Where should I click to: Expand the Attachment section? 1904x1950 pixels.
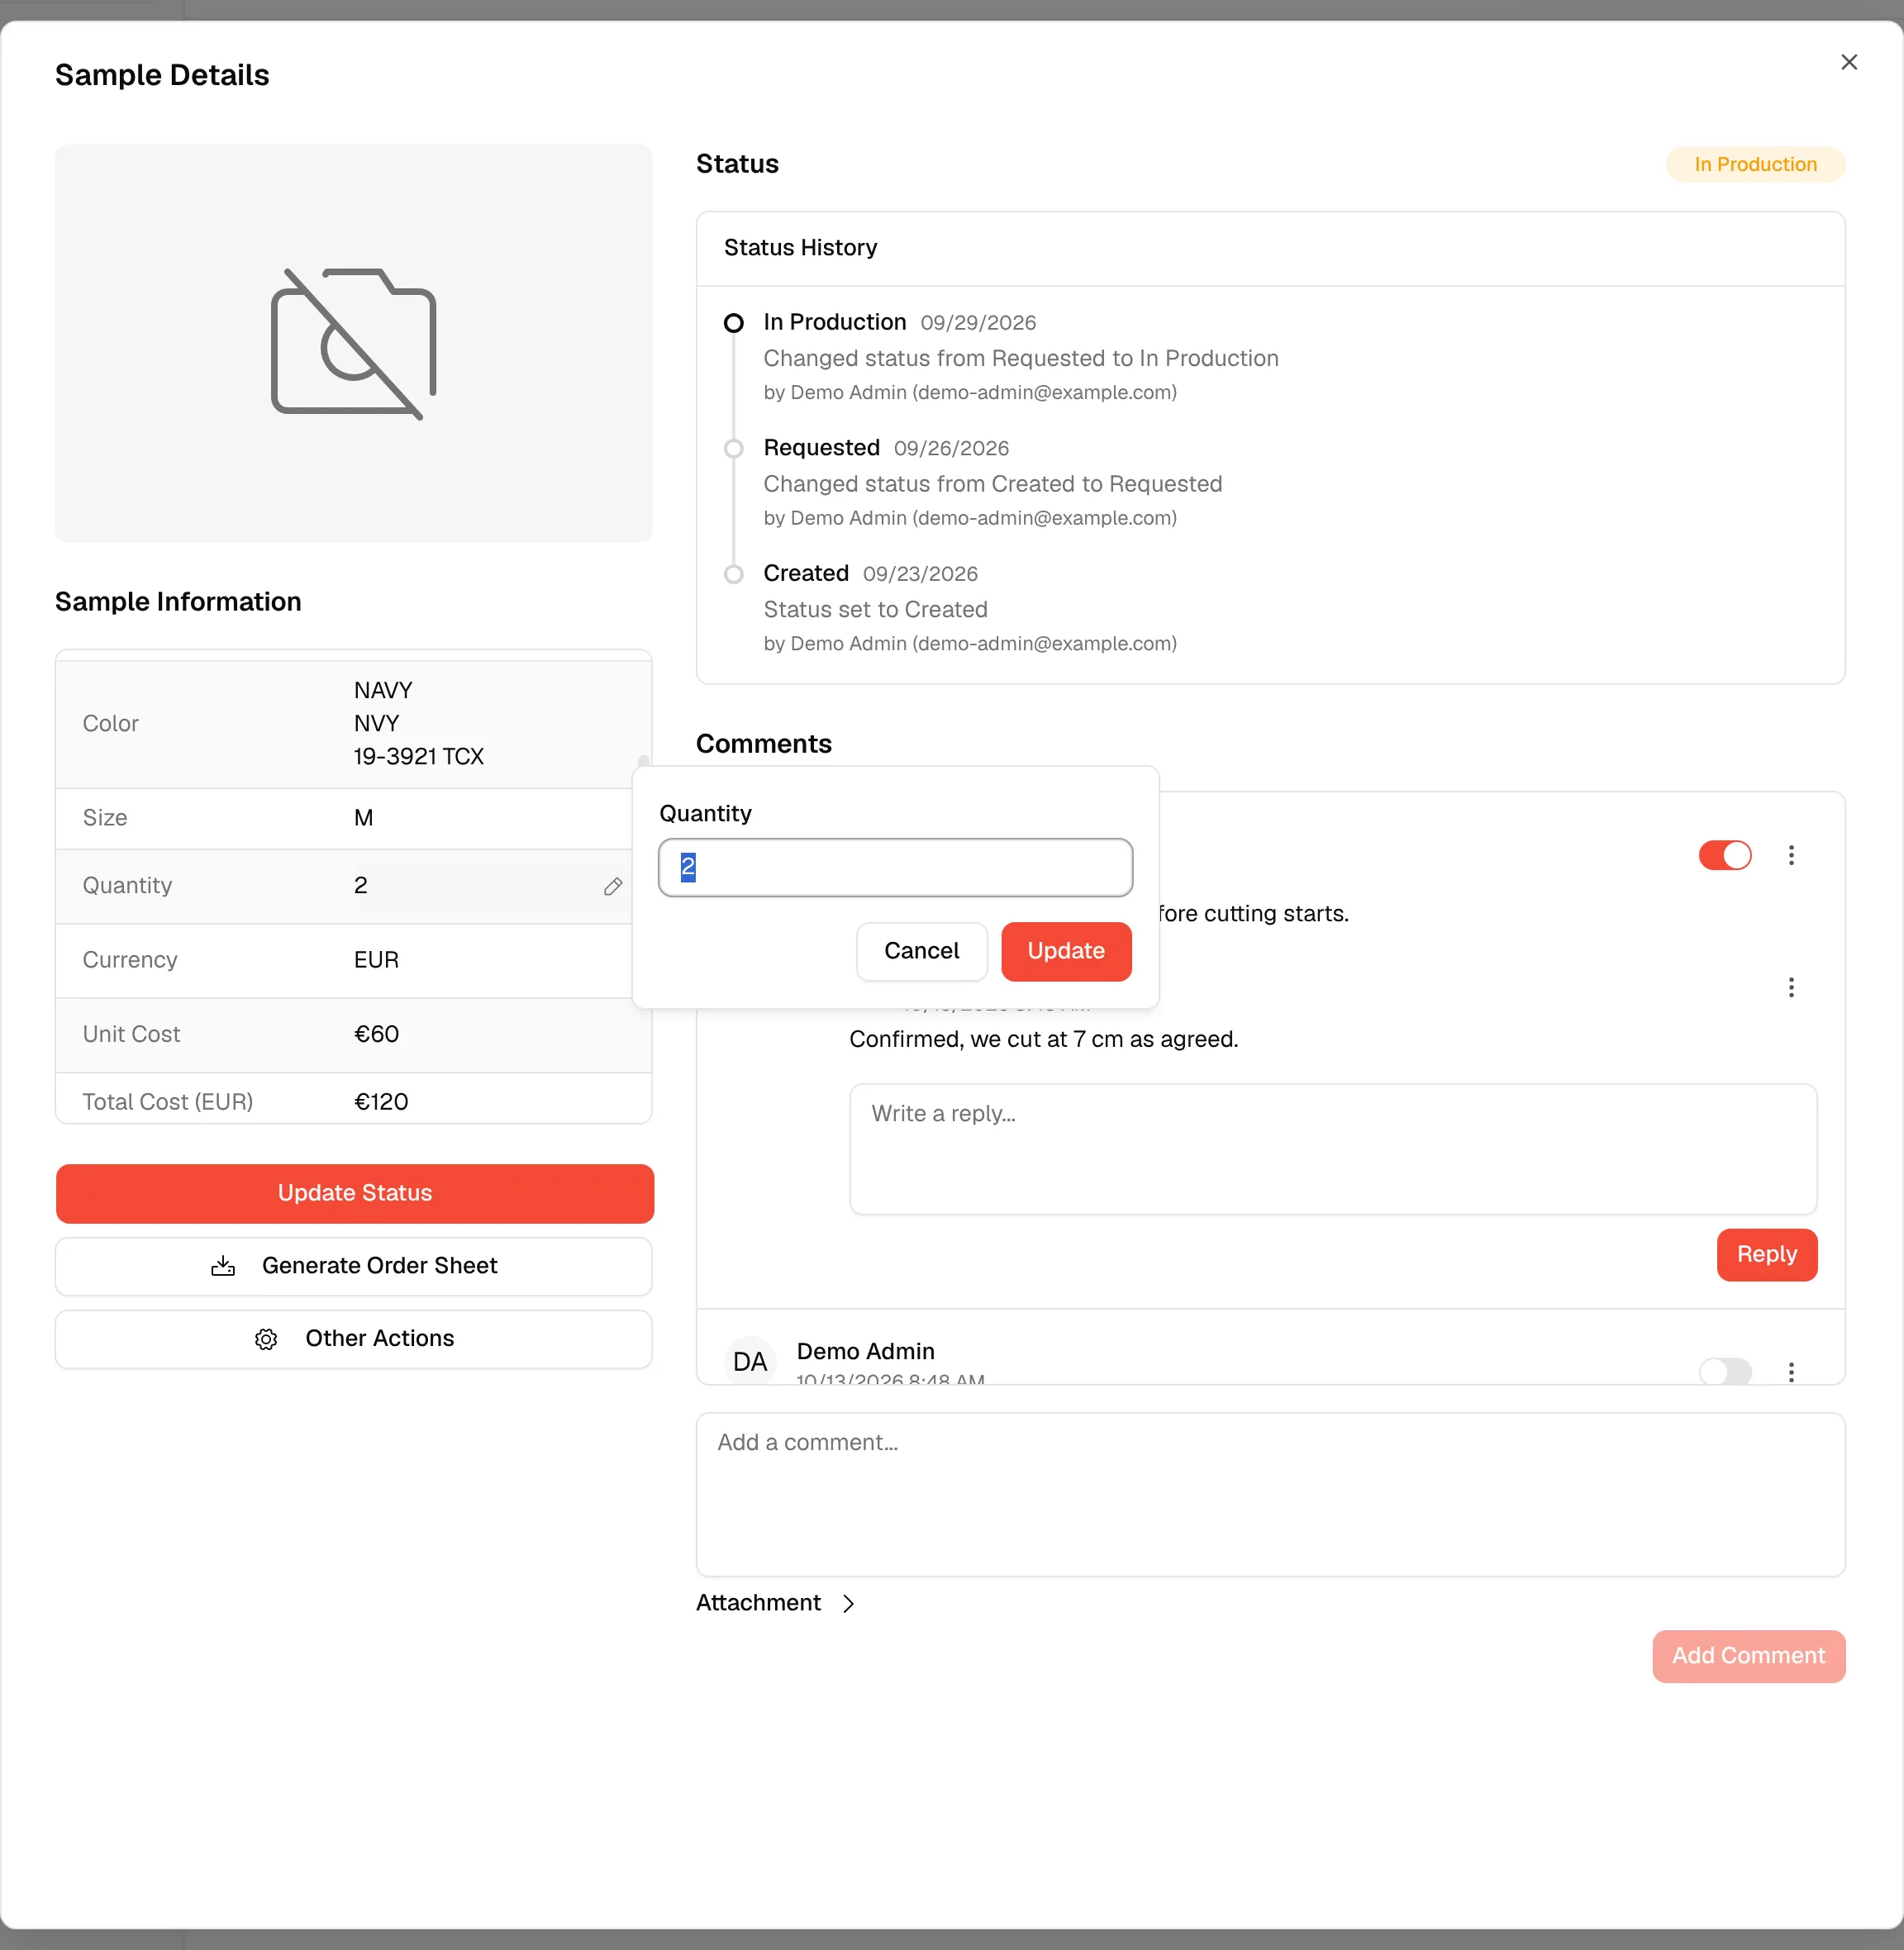pos(776,1603)
